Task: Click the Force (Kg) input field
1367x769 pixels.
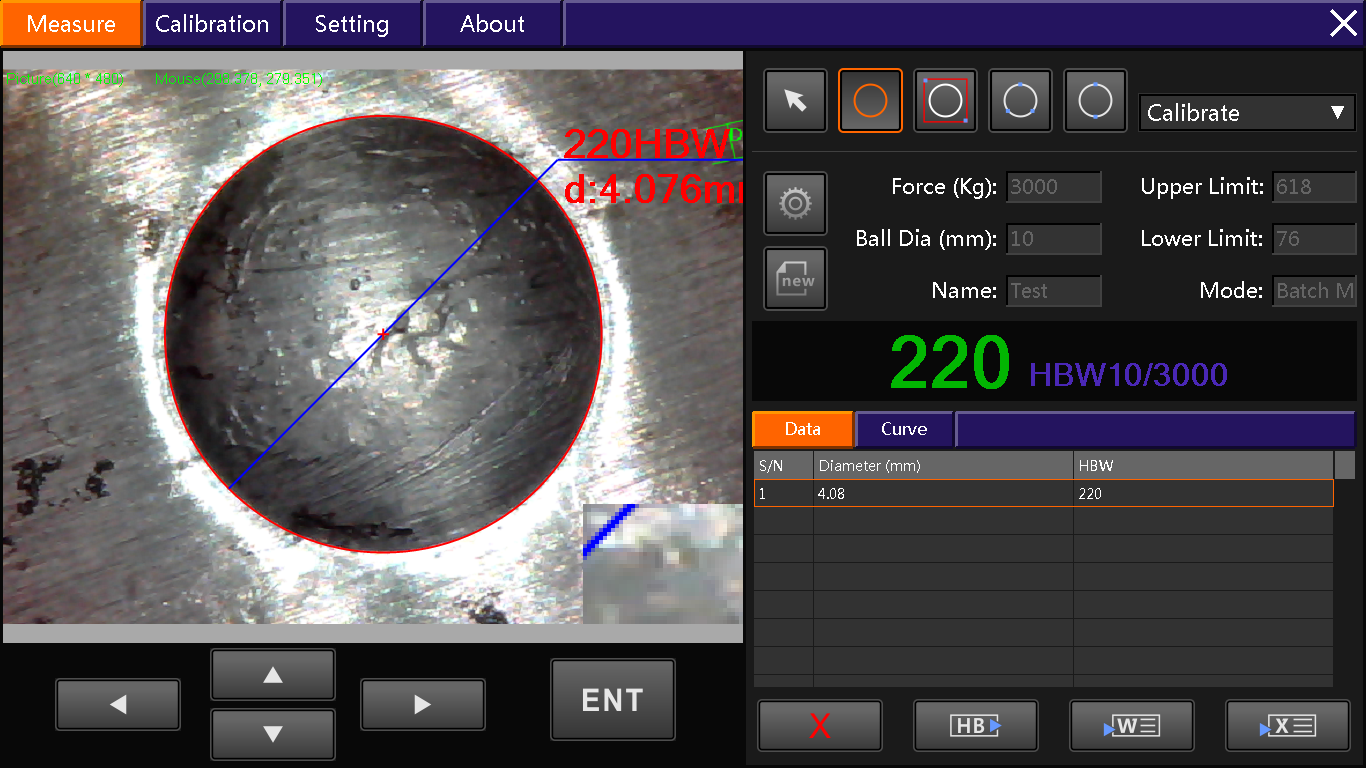Action: [x=1053, y=187]
